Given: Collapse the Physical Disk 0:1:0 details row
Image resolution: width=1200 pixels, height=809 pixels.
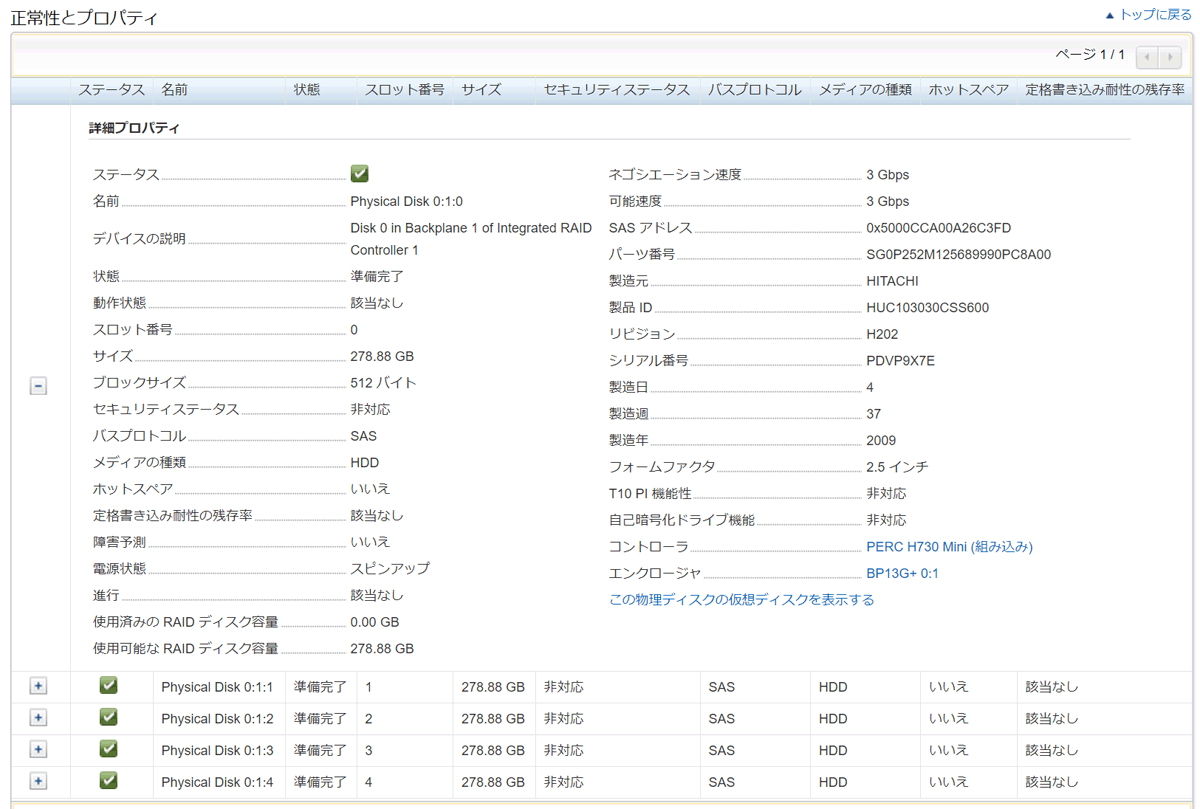Looking at the screenshot, I should point(38,386).
